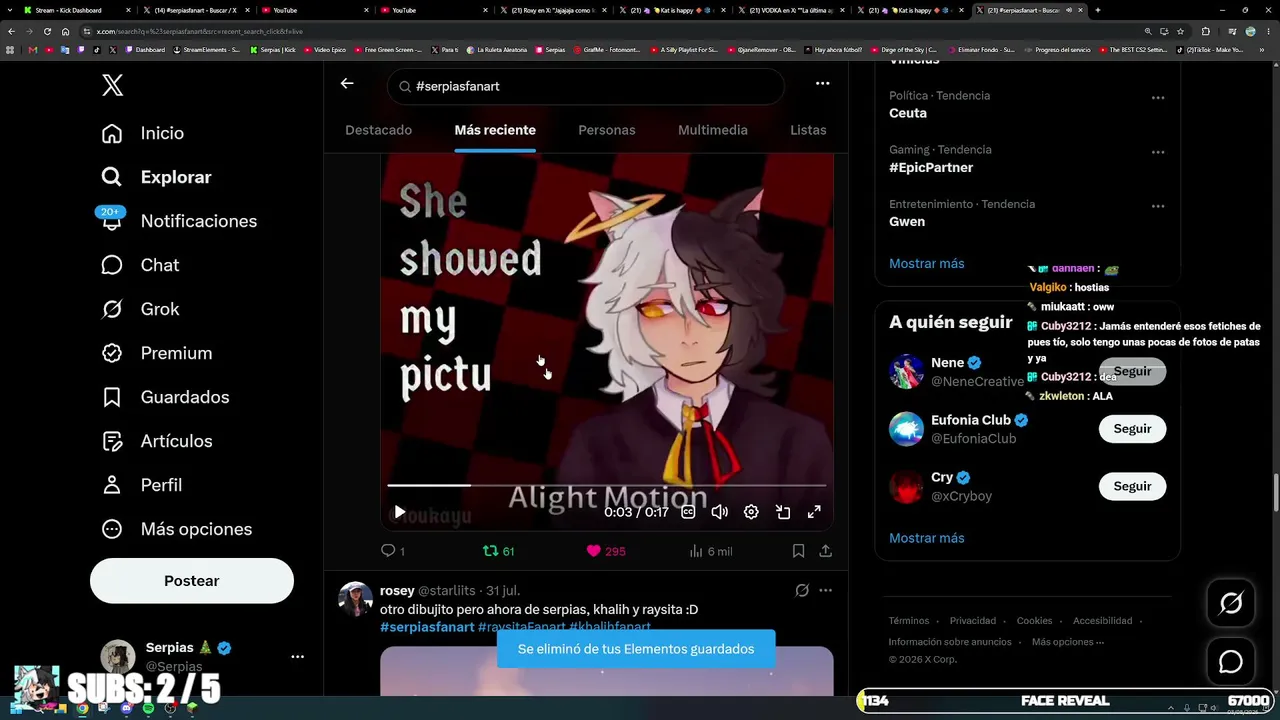Play the fanart video

tap(400, 512)
